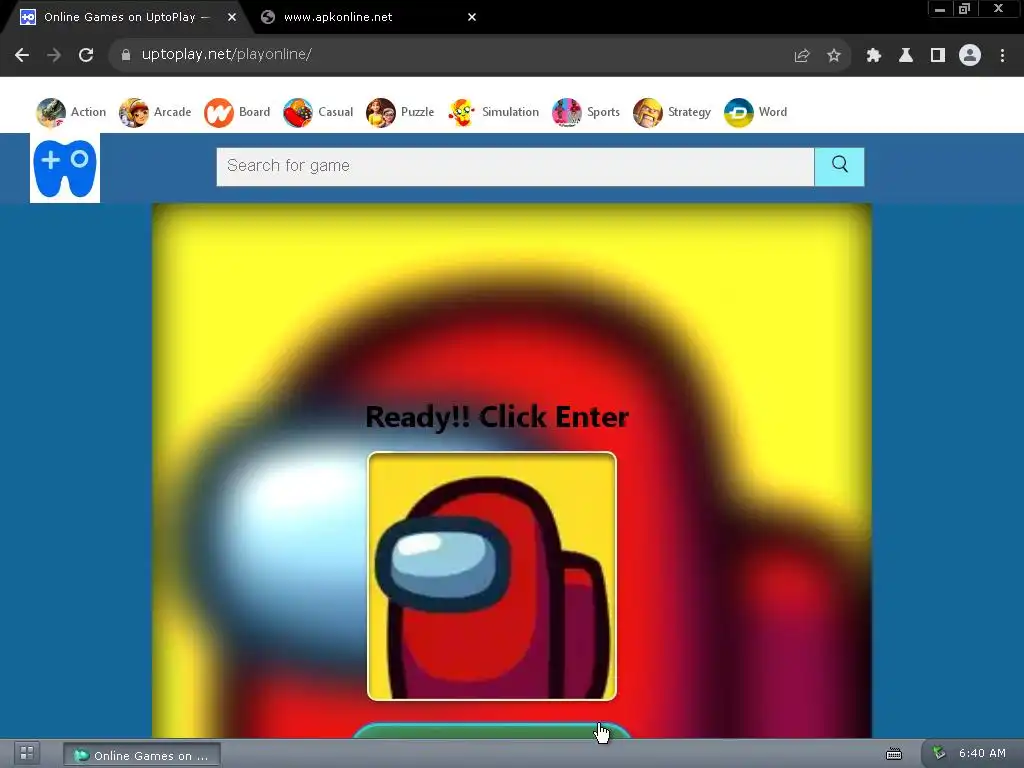
Task: Open the Sports games category icon
Action: pyautogui.click(x=567, y=112)
